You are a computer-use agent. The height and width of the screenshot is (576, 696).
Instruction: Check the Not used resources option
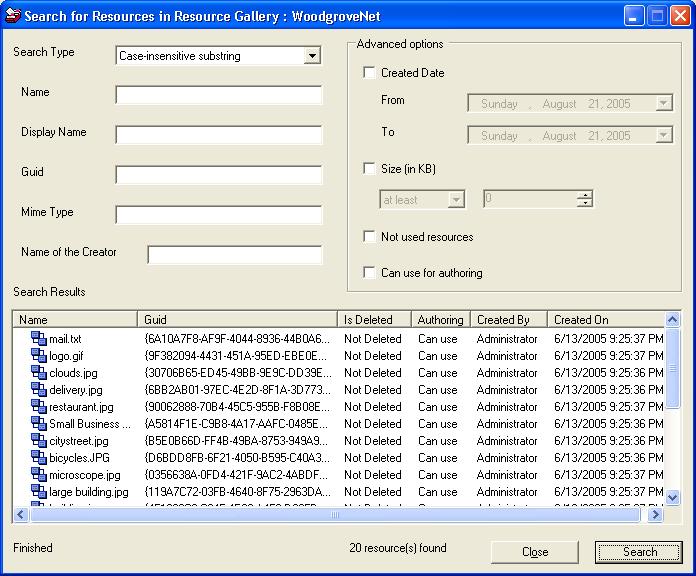pyautogui.click(x=370, y=237)
